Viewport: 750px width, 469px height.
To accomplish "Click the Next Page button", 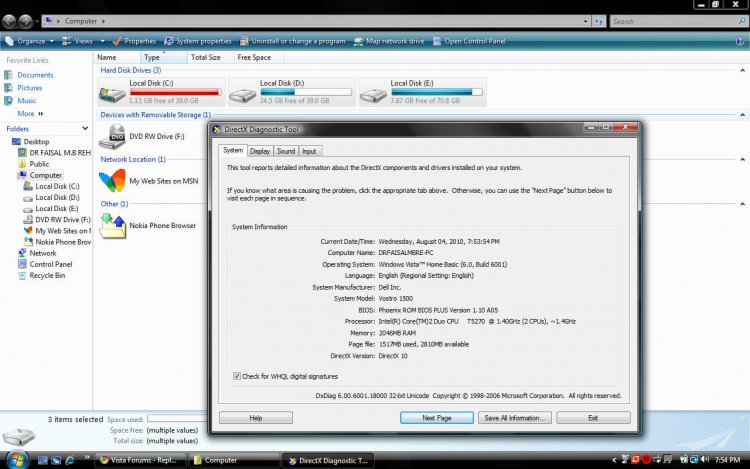I will click(437, 418).
